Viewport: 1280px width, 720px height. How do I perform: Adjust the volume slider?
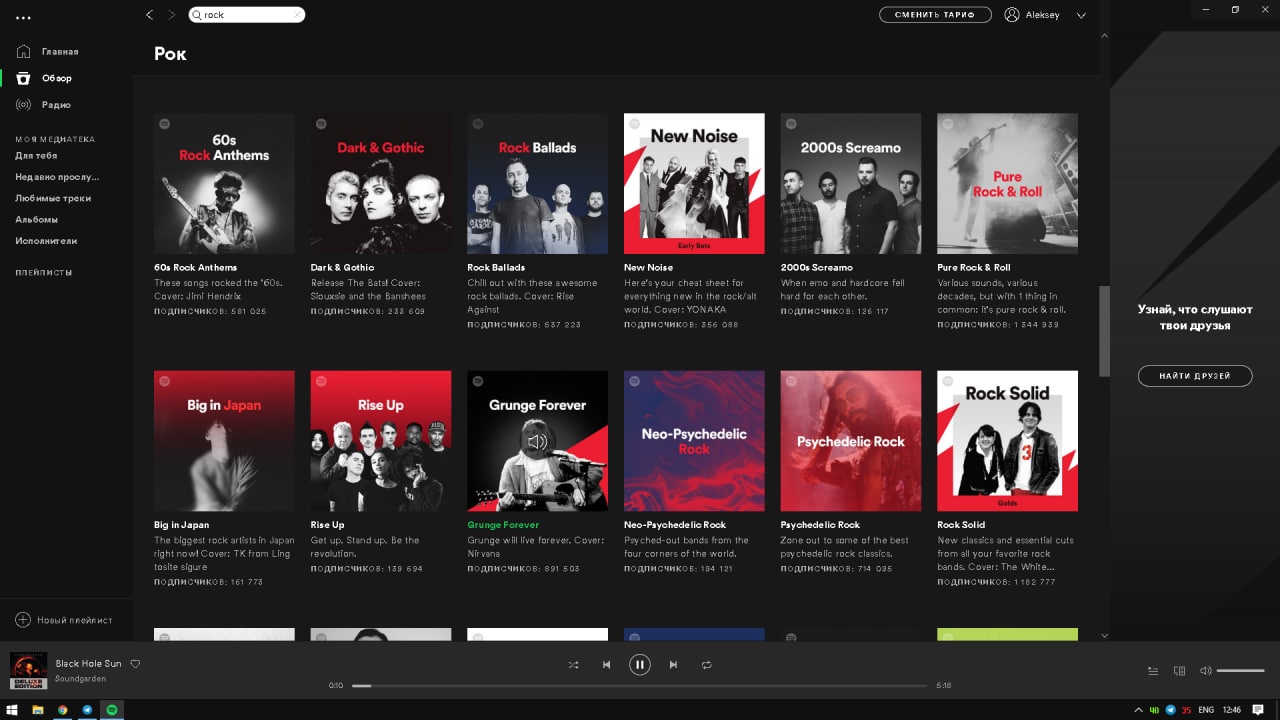(1241, 671)
